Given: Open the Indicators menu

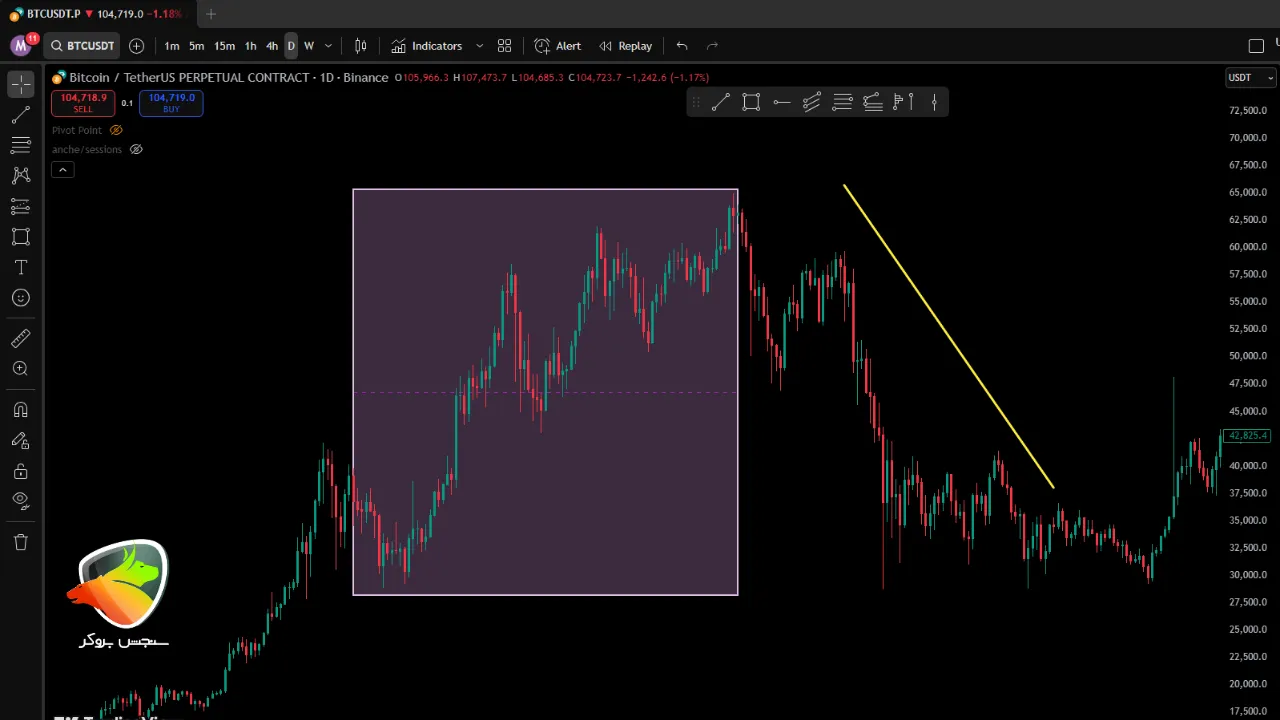Looking at the screenshot, I should 427,46.
